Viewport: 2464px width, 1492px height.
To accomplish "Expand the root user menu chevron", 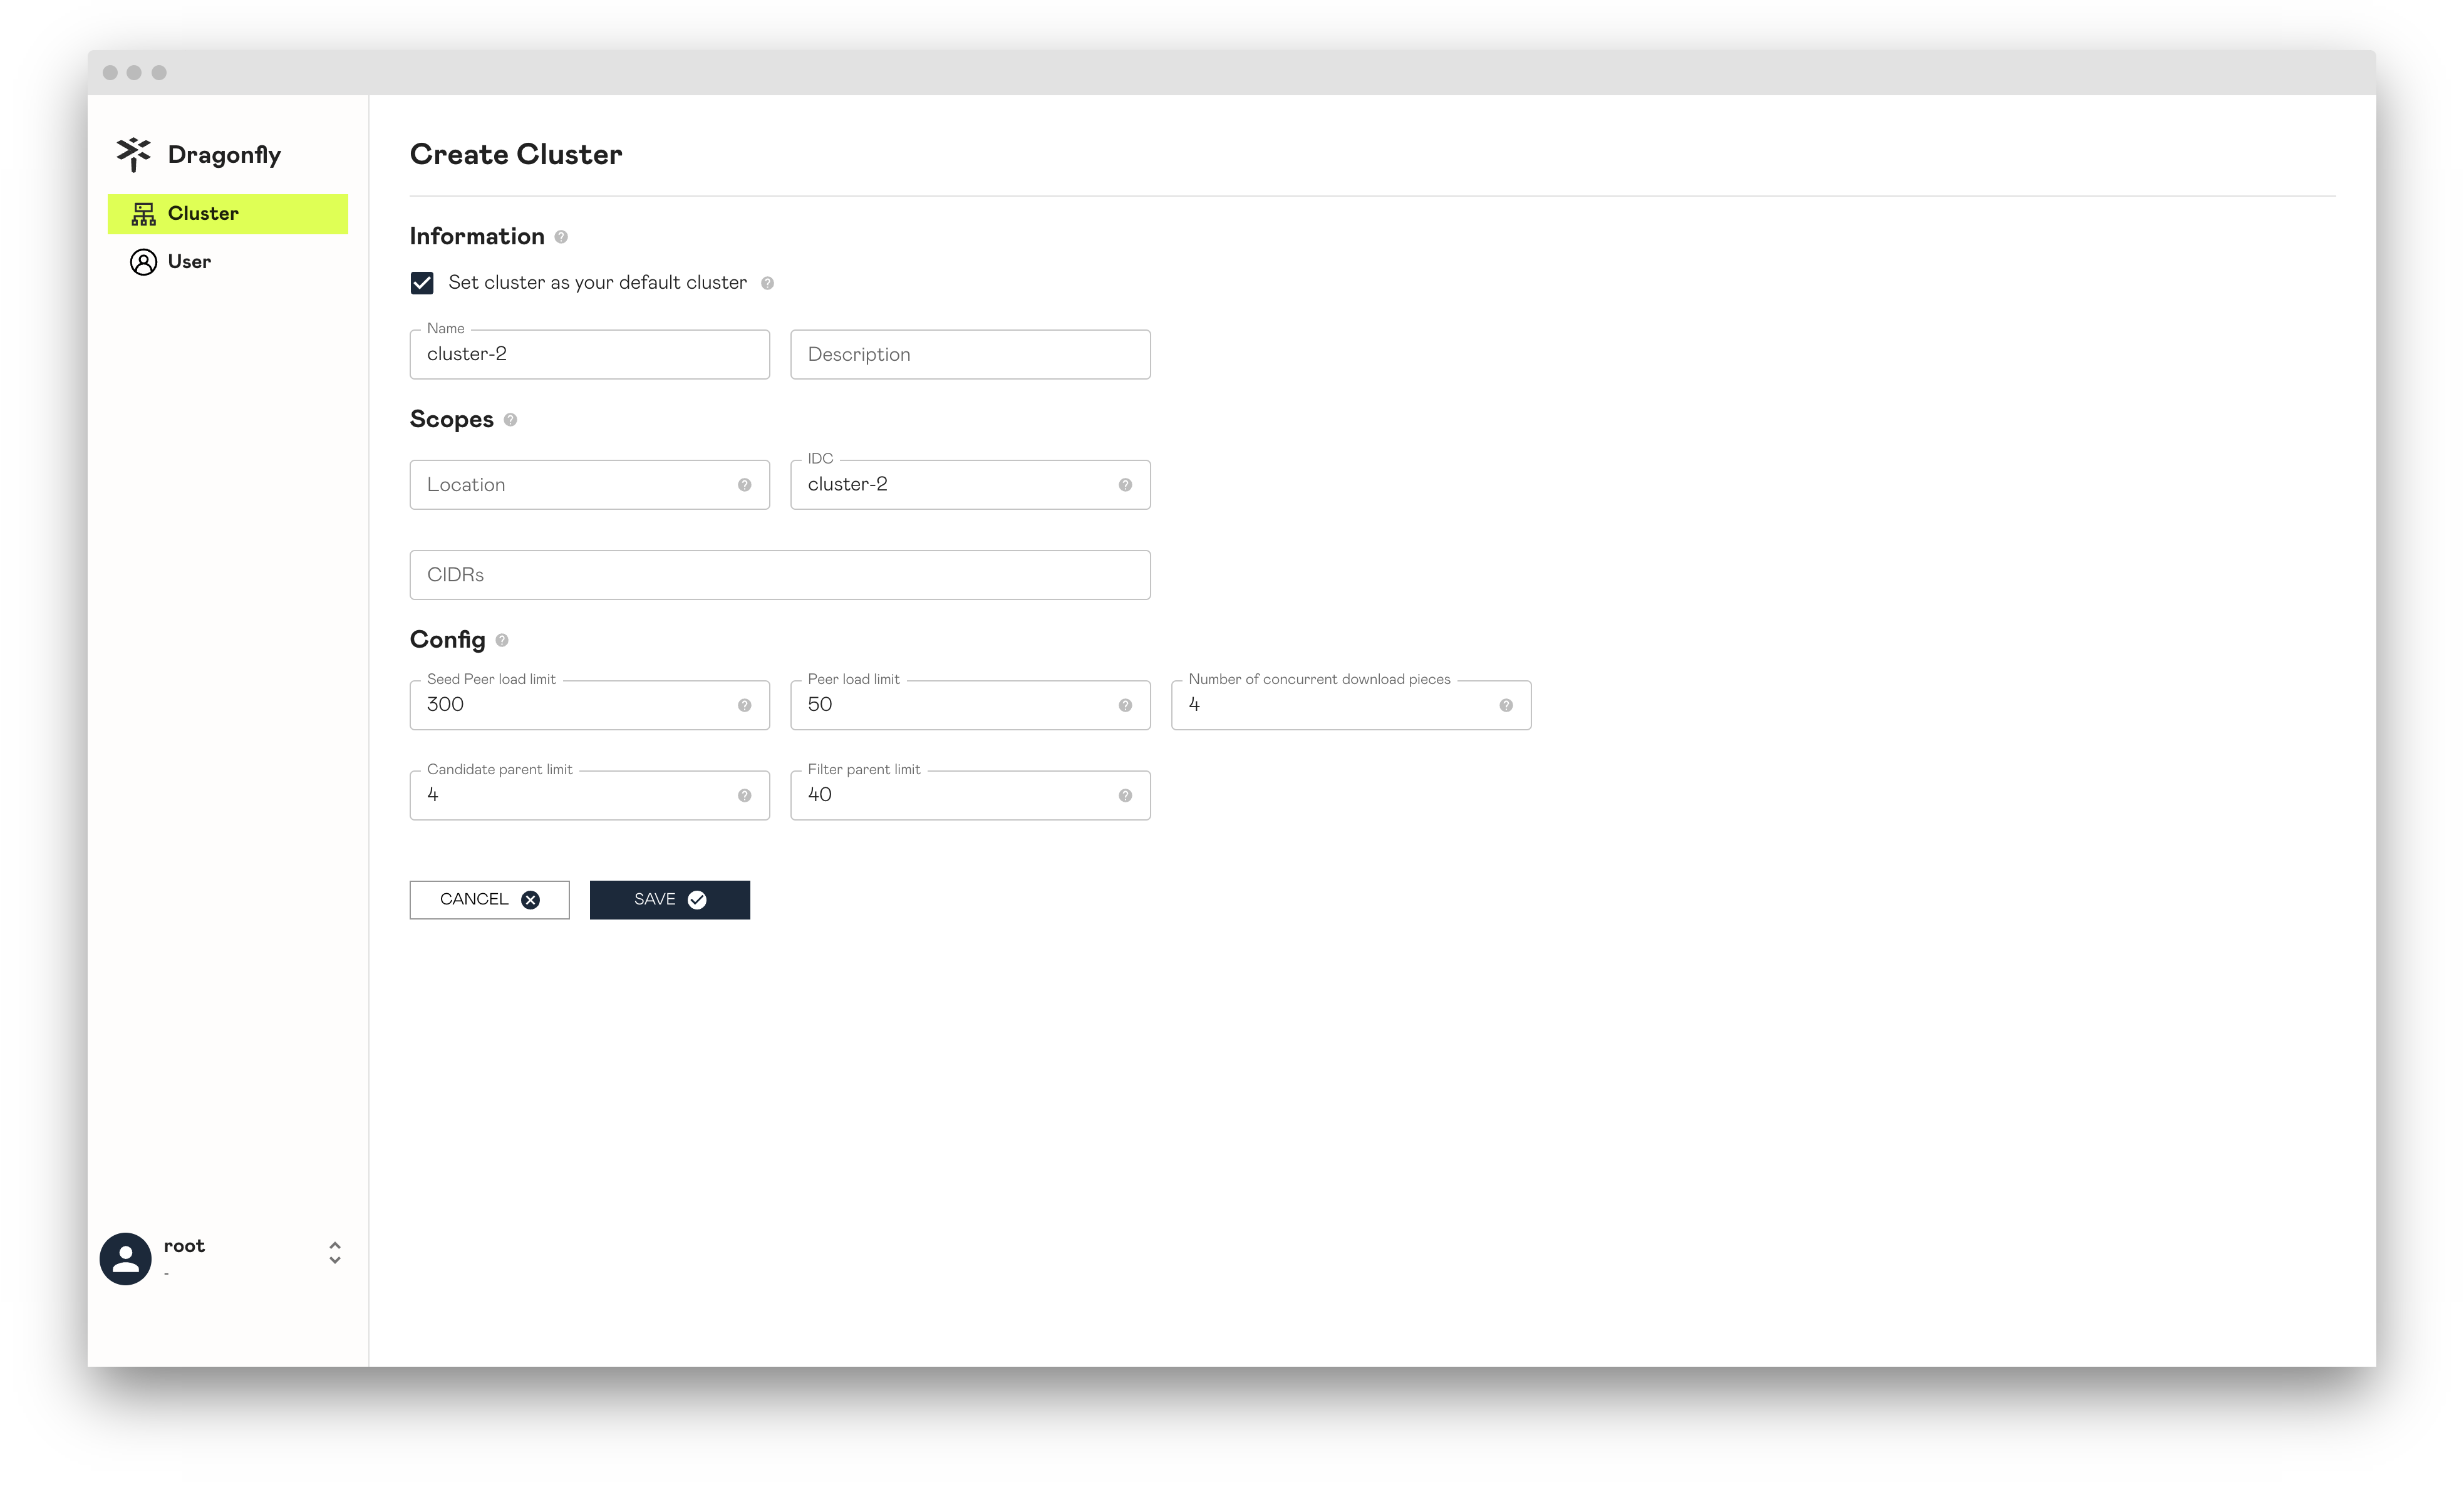I will click(335, 1253).
